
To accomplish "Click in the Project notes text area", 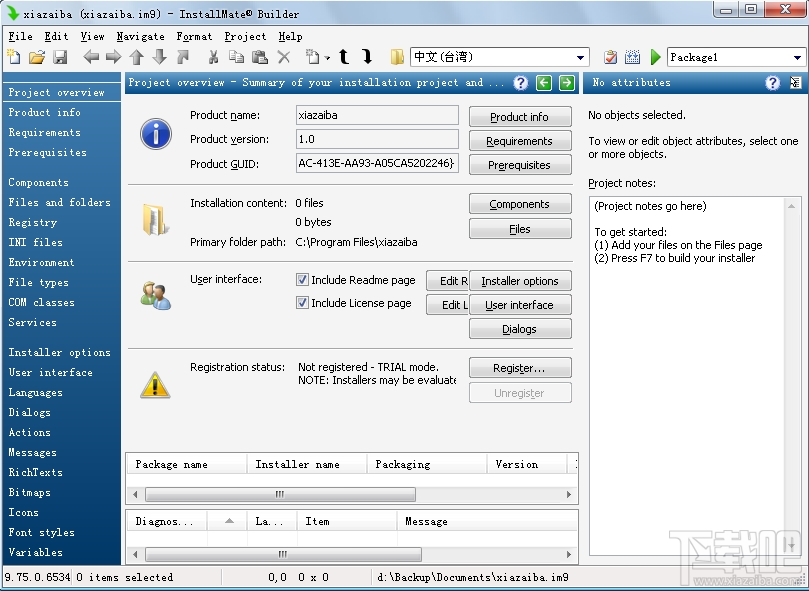I will coord(694,377).
